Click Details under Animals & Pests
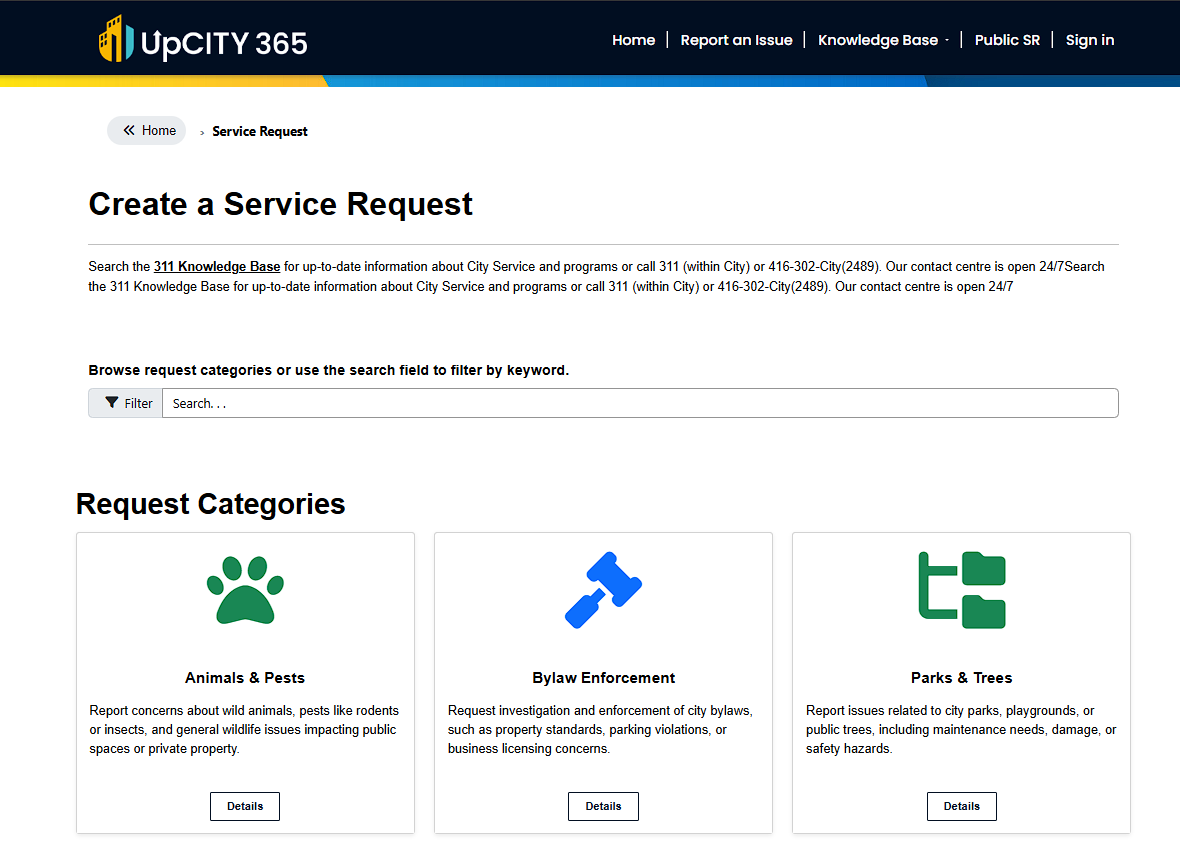1180x848 pixels. pyautogui.click(x=244, y=806)
